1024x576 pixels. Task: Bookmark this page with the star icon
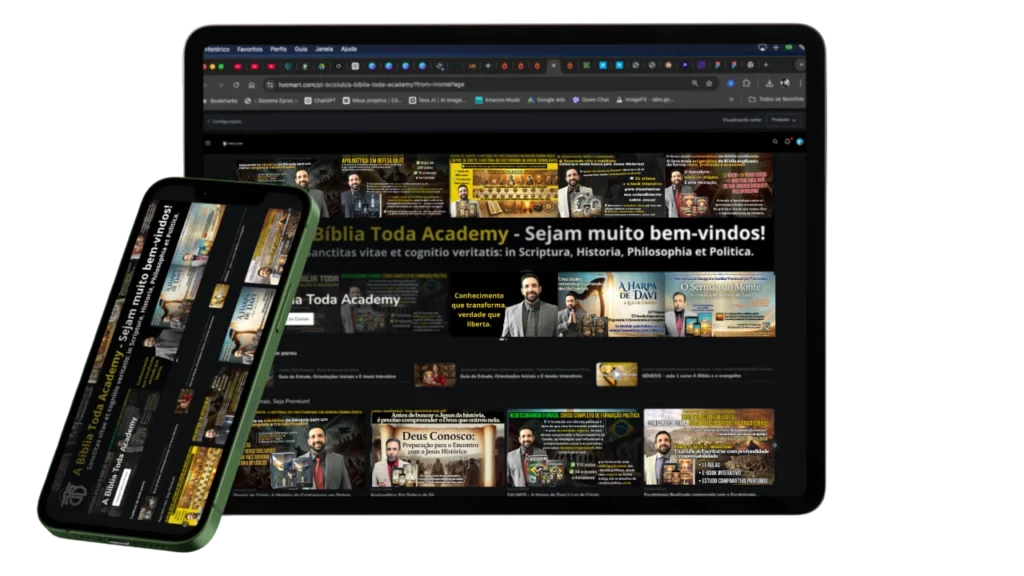point(709,84)
